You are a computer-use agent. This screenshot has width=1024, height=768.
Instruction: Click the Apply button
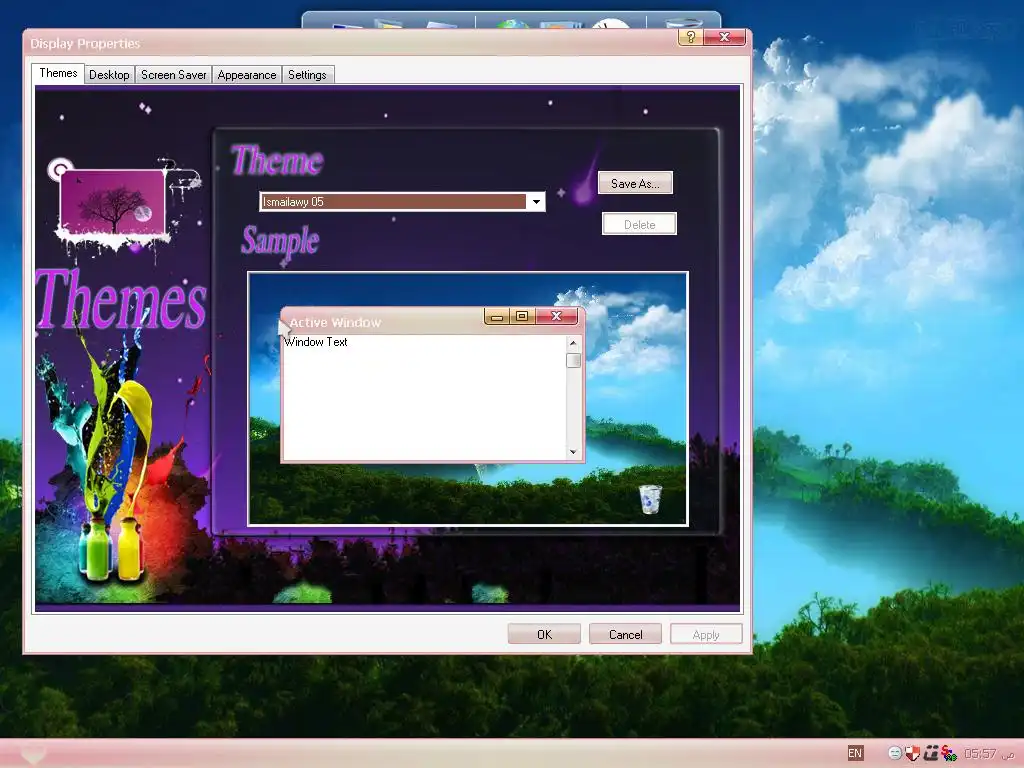click(x=706, y=634)
